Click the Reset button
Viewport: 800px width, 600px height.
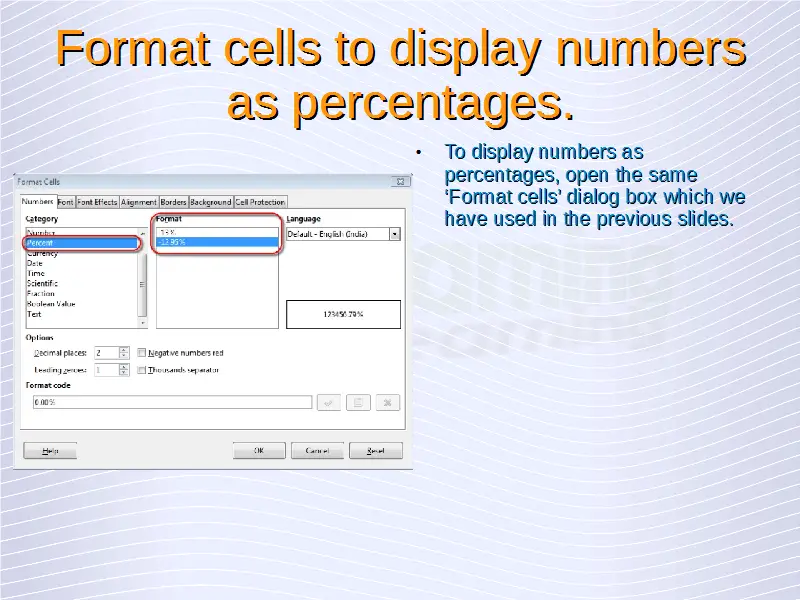375,451
